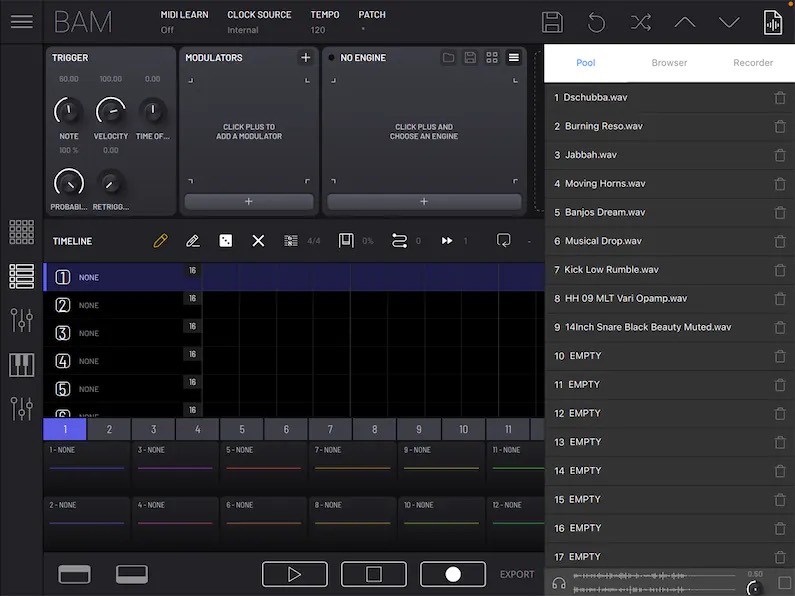Click the save patch floppy icon
This screenshot has height=596, width=795.
point(552,22)
